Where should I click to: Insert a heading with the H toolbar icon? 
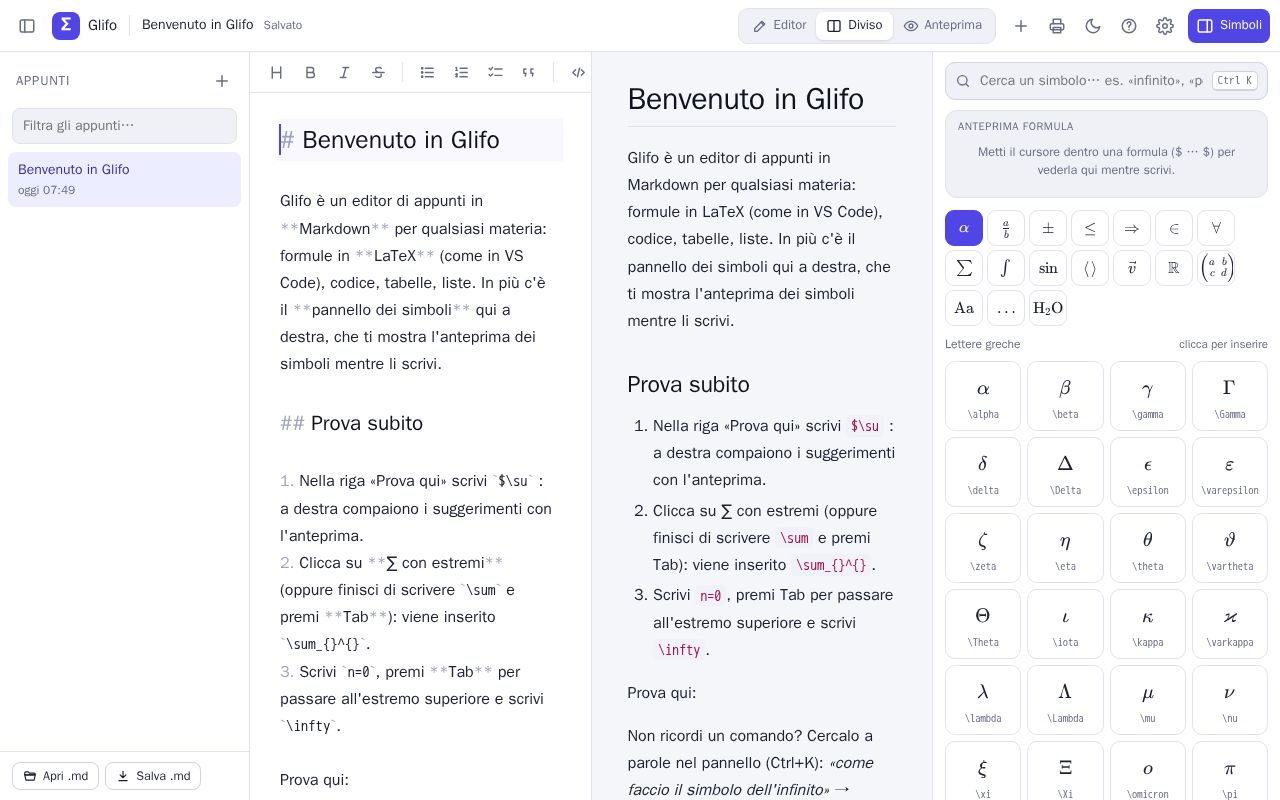[x=277, y=72]
